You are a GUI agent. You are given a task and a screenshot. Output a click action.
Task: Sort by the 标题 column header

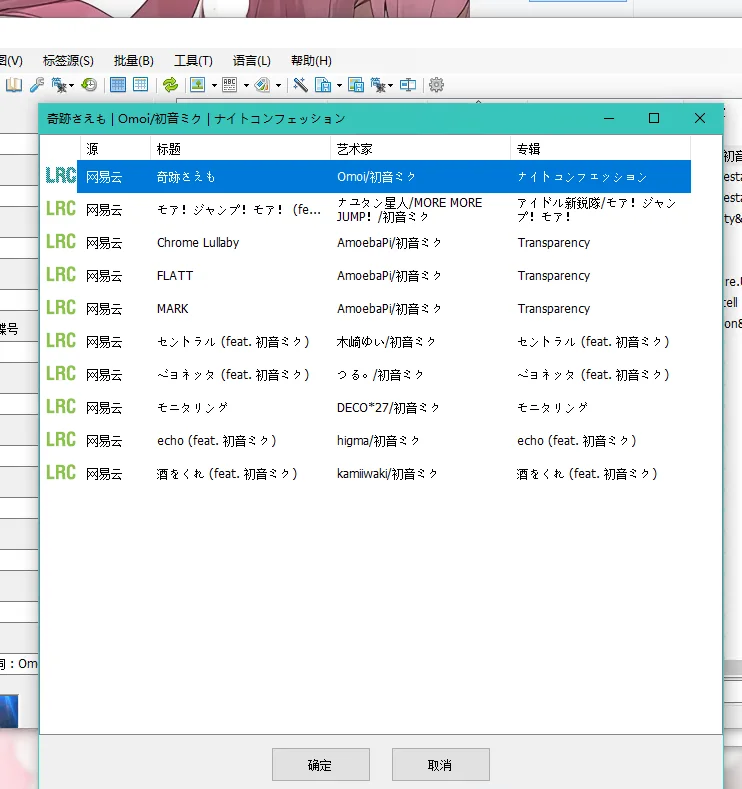point(240,149)
